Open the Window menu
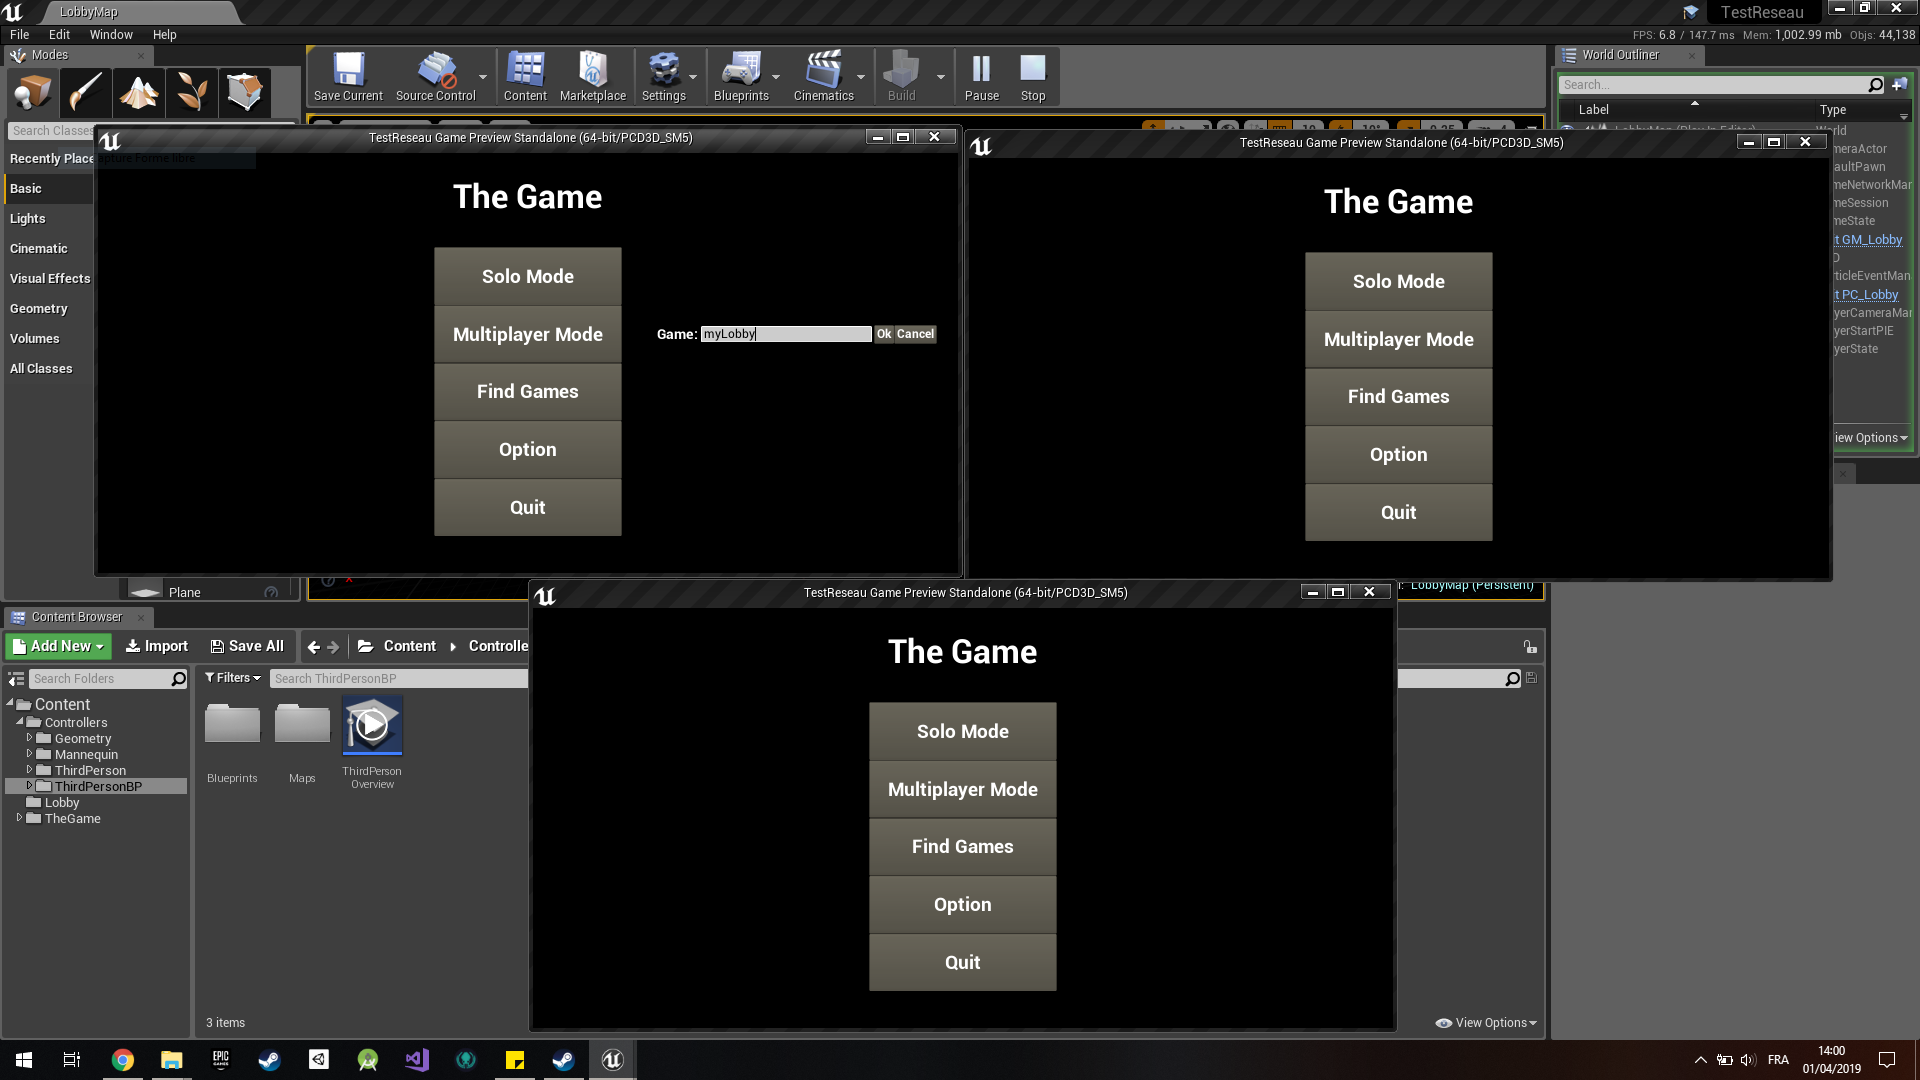 click(111, 34)
